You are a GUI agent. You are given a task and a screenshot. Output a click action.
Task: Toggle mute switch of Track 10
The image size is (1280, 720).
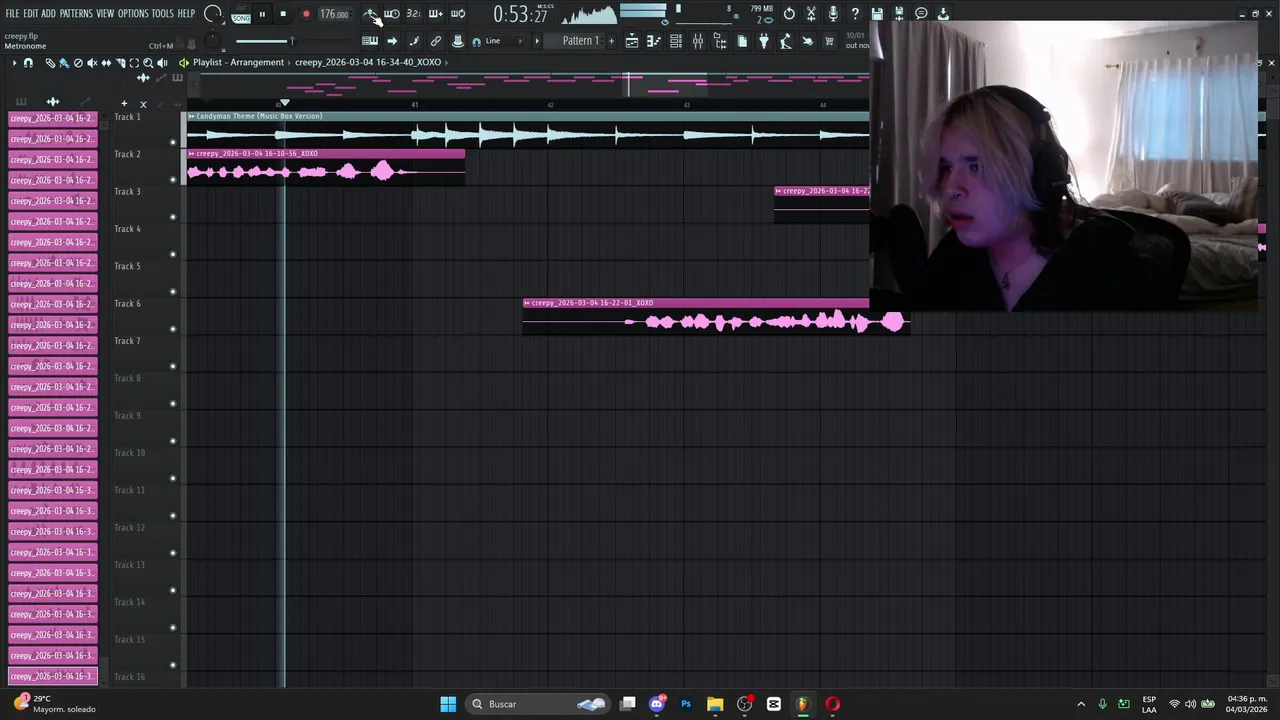[x=173, y=478]
